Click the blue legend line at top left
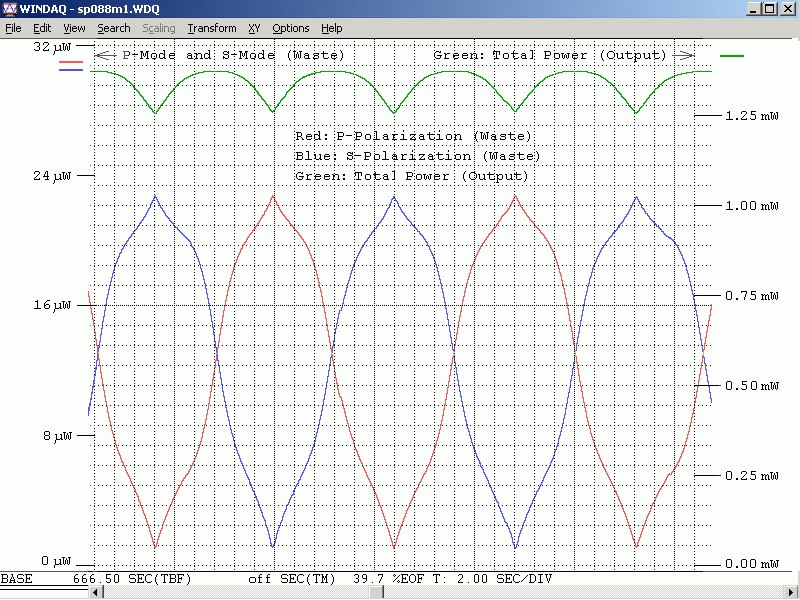The image size is (800, 600). point(72,70)
